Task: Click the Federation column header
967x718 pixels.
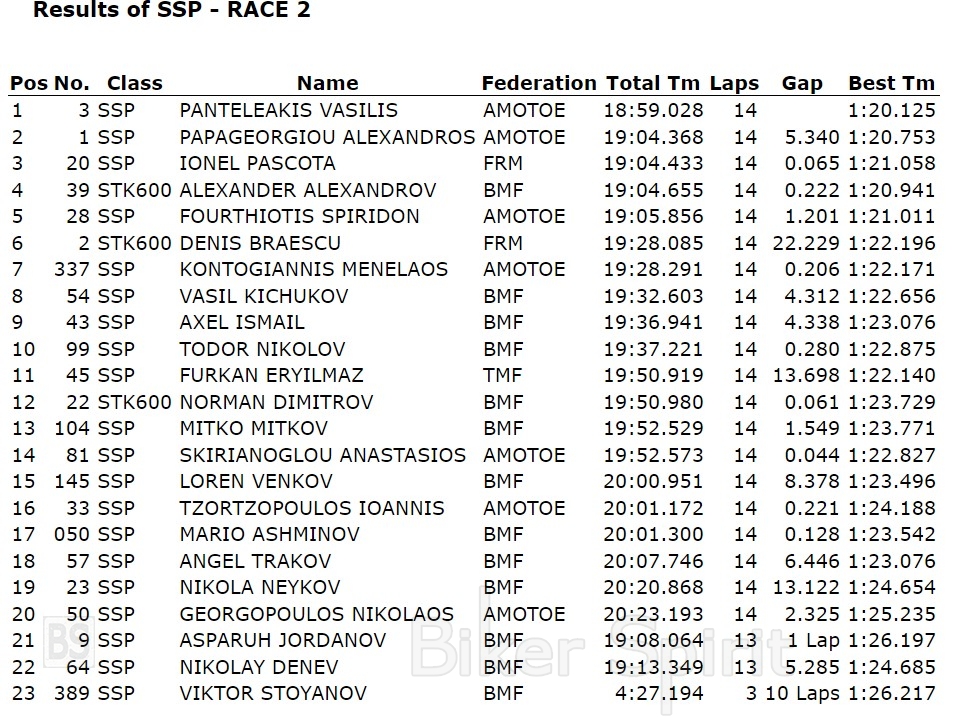Action: pyautogui.click(x=538, y=84)
